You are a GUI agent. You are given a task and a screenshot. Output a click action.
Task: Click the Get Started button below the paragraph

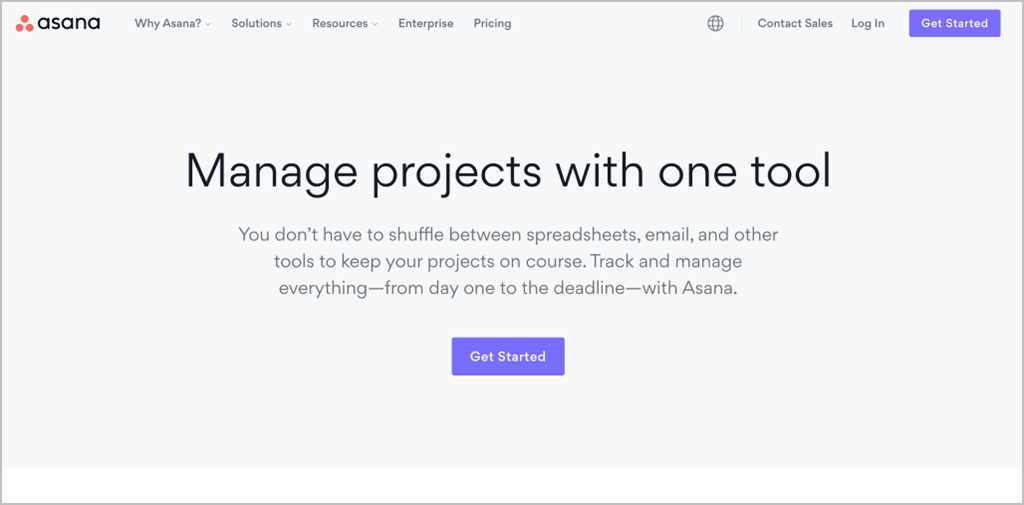[508, 356]
